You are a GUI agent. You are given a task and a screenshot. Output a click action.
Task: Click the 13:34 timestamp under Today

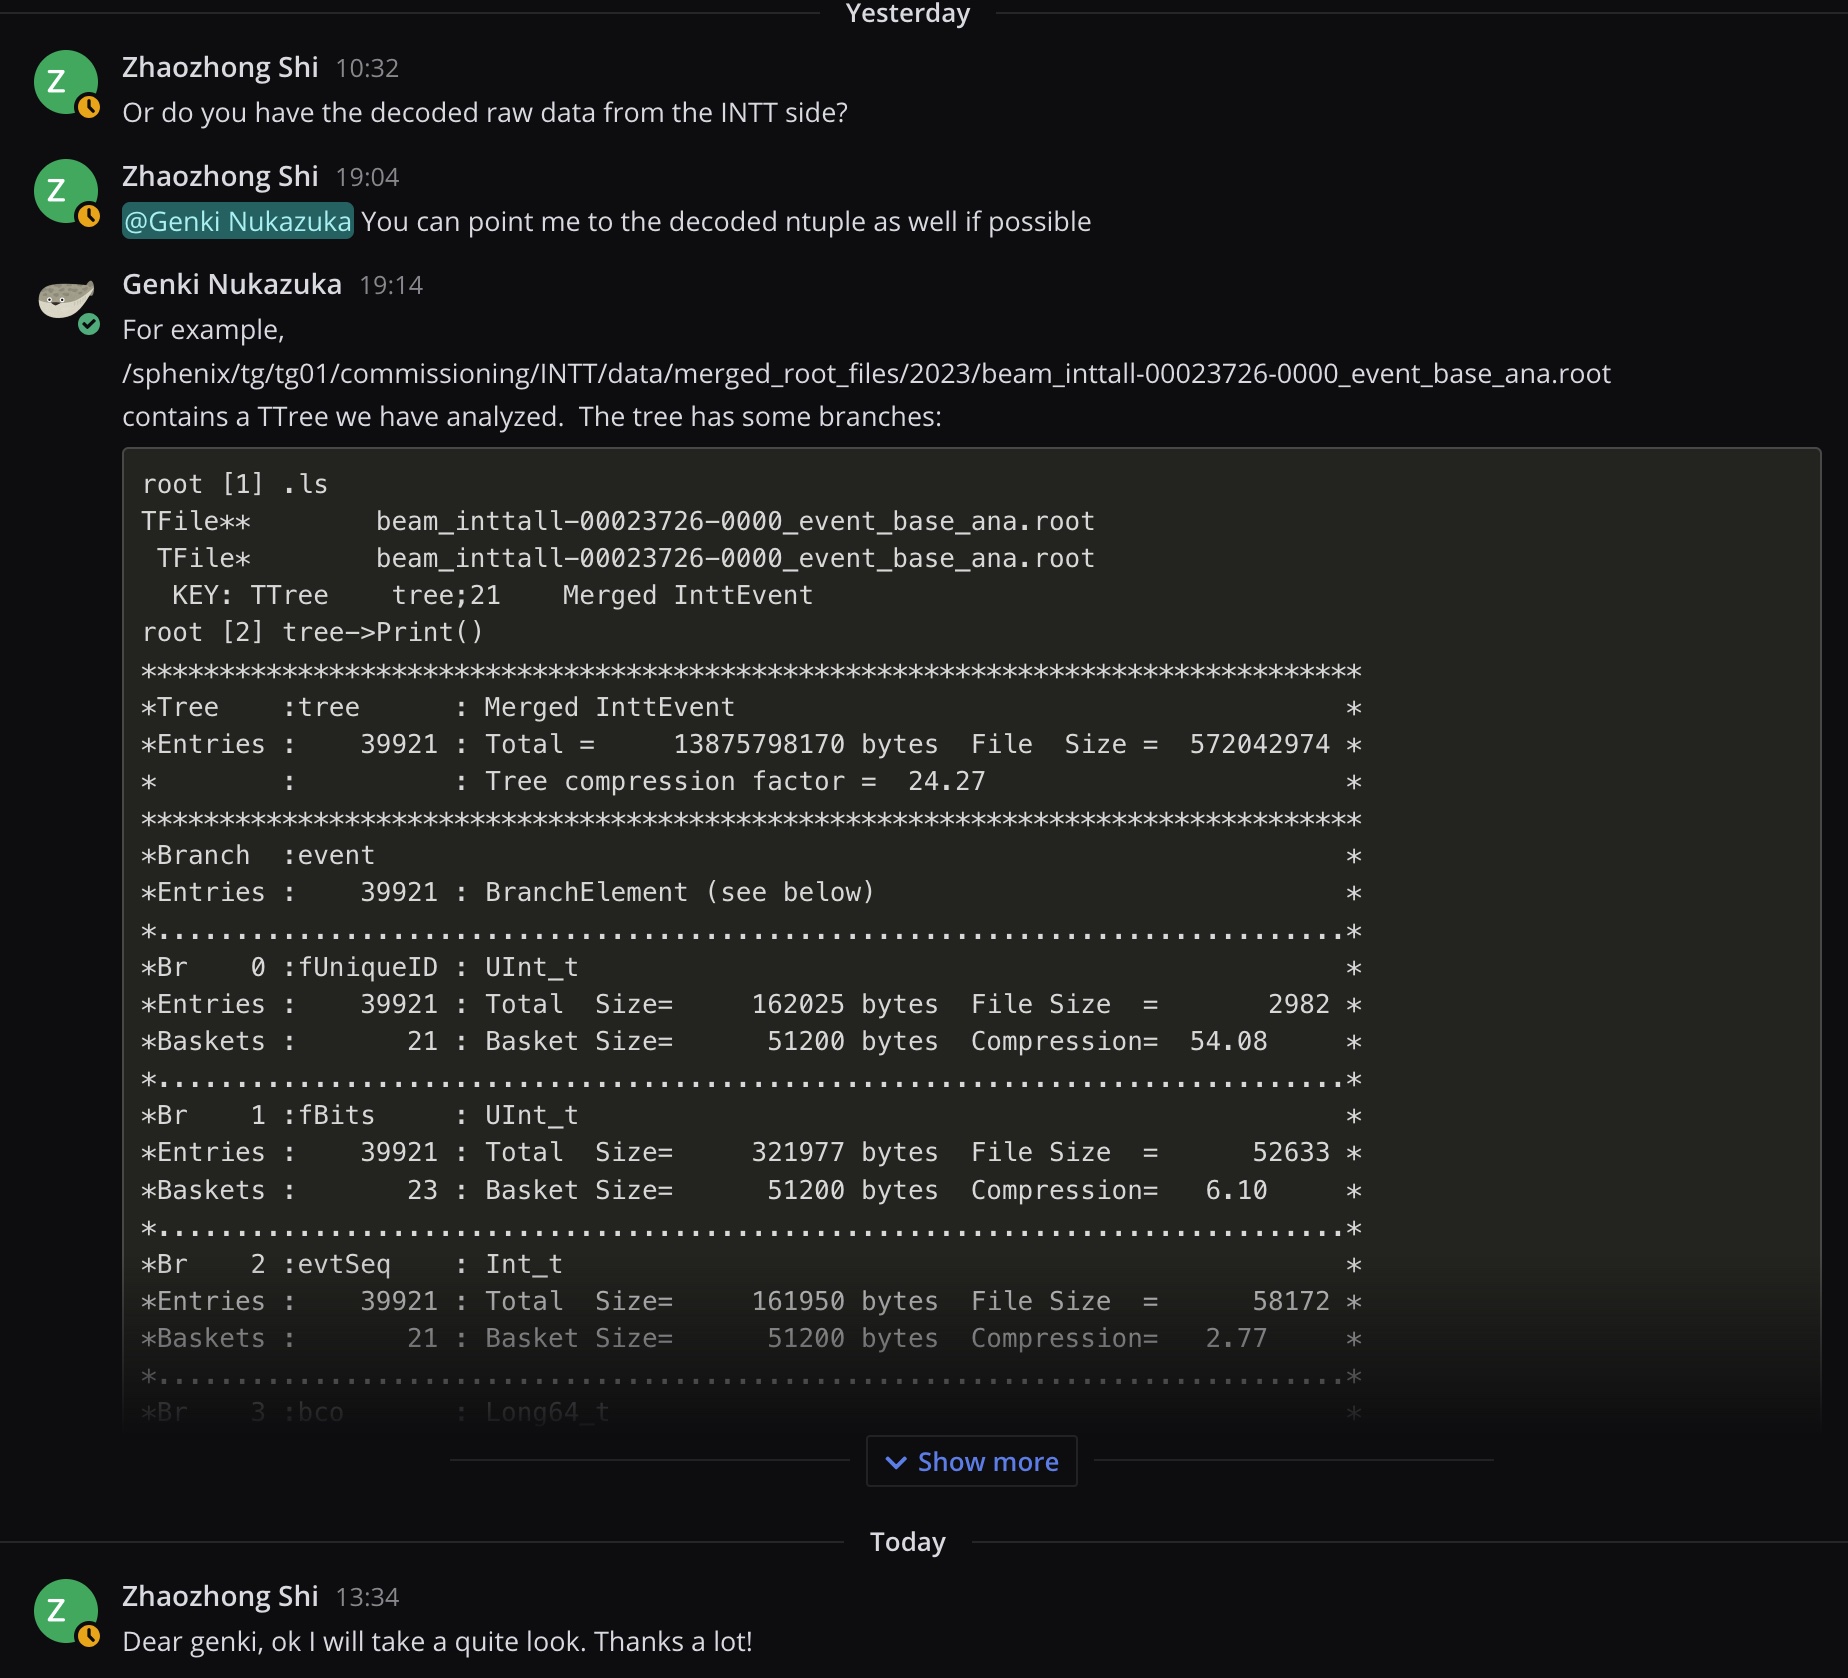click(x=367, y=1597)
